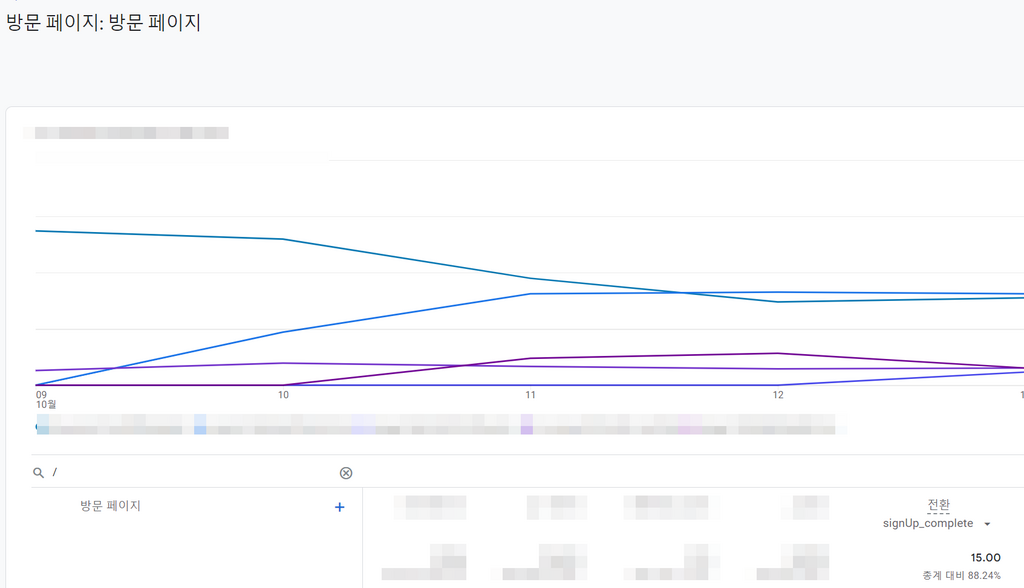The width and height of the screenshot is (1024, 588).
Task: Sort by the 방문 페이지 column header
Action: click(x=110, y=506)
